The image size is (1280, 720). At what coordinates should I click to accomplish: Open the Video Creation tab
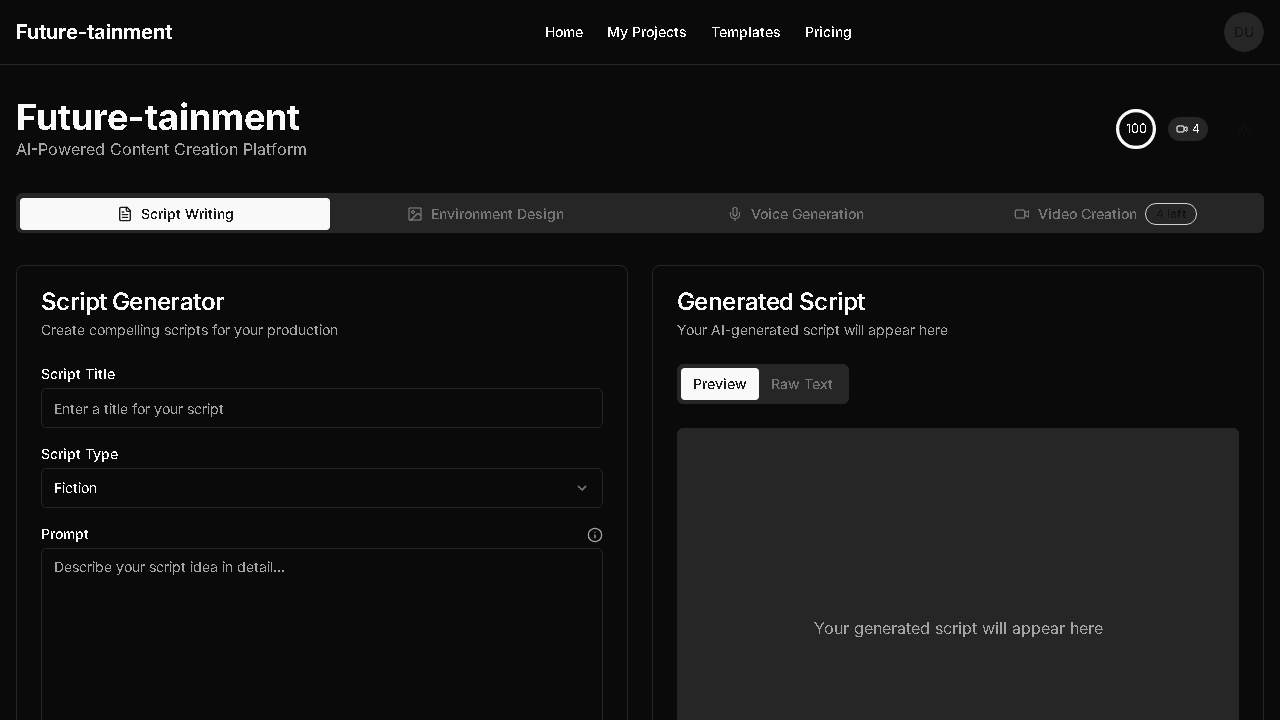1105,214
